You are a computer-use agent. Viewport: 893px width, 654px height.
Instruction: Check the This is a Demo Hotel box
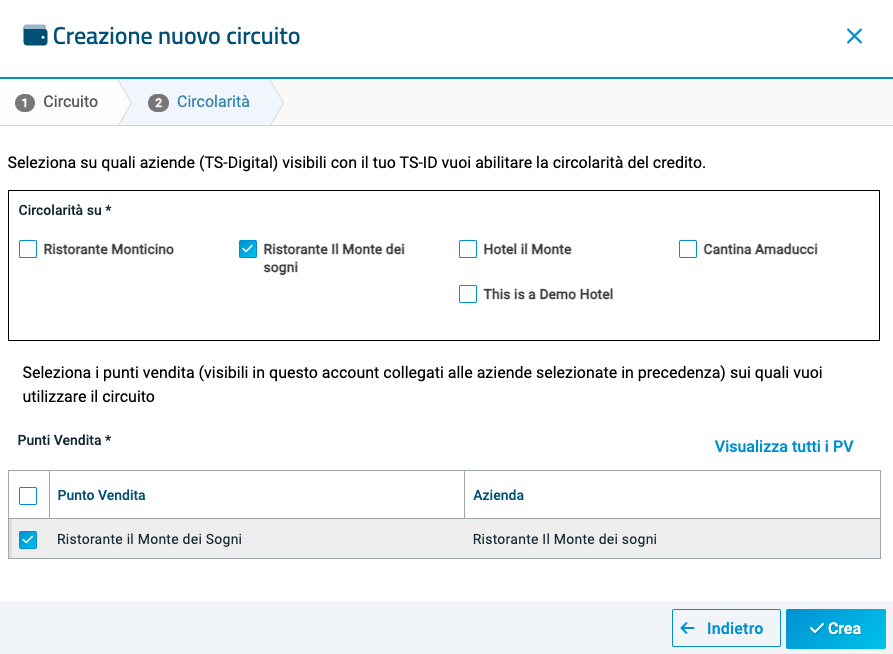pyautogui.click(x=468, y=294)
